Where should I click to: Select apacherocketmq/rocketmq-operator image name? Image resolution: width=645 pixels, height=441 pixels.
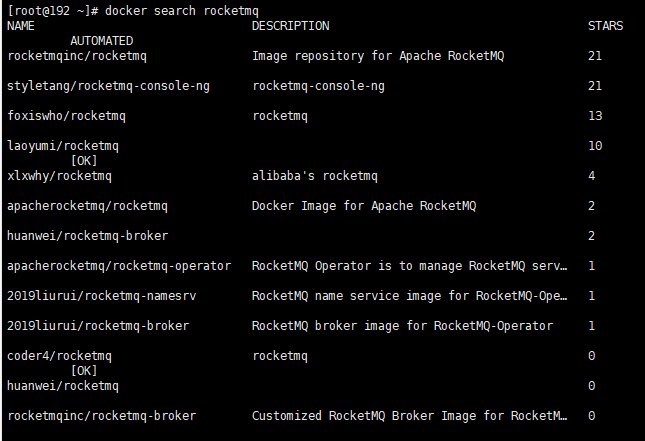(x=119, y=266)
